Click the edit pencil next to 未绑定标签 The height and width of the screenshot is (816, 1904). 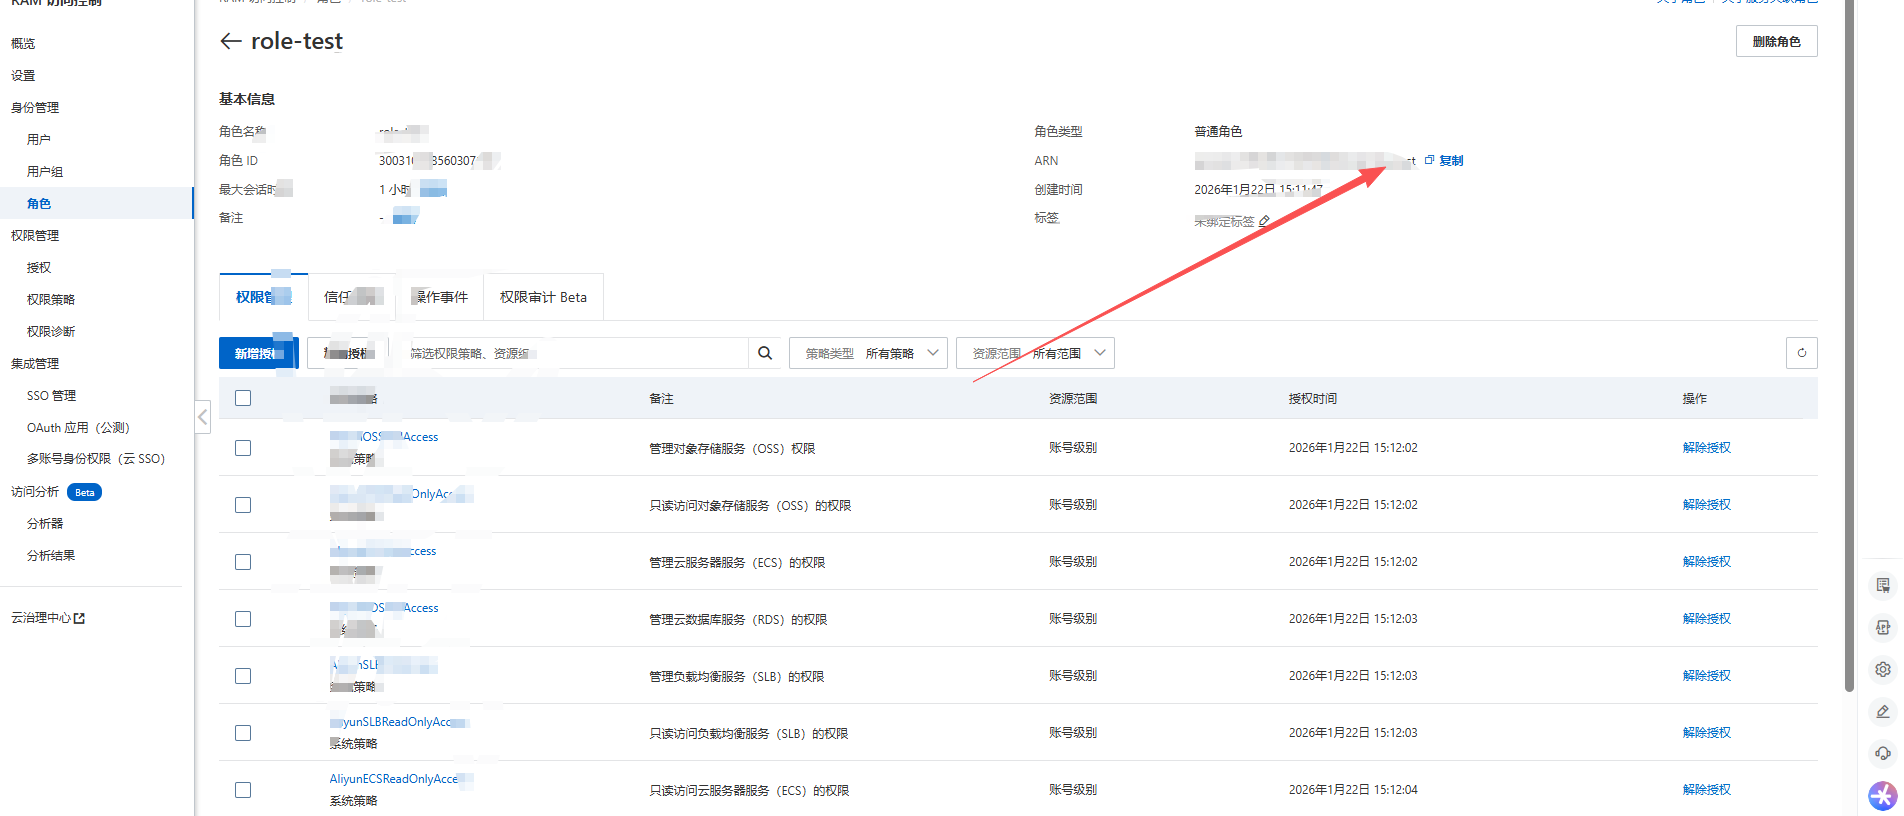click(1265, 221)
